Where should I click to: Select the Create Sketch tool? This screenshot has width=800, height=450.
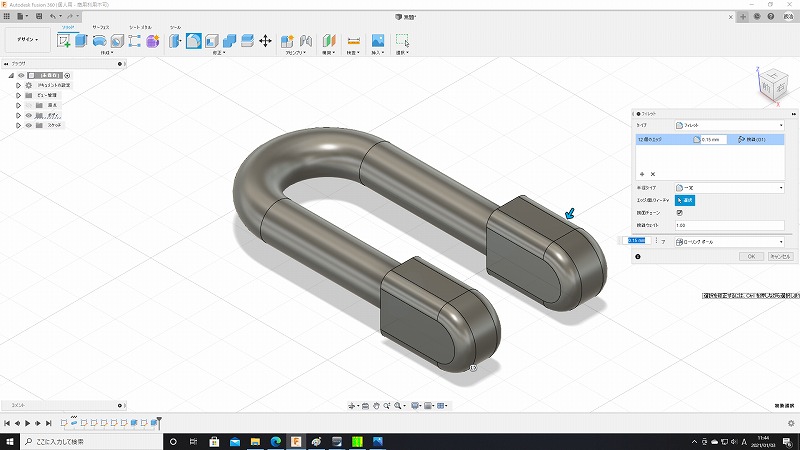tap(65, 41)
